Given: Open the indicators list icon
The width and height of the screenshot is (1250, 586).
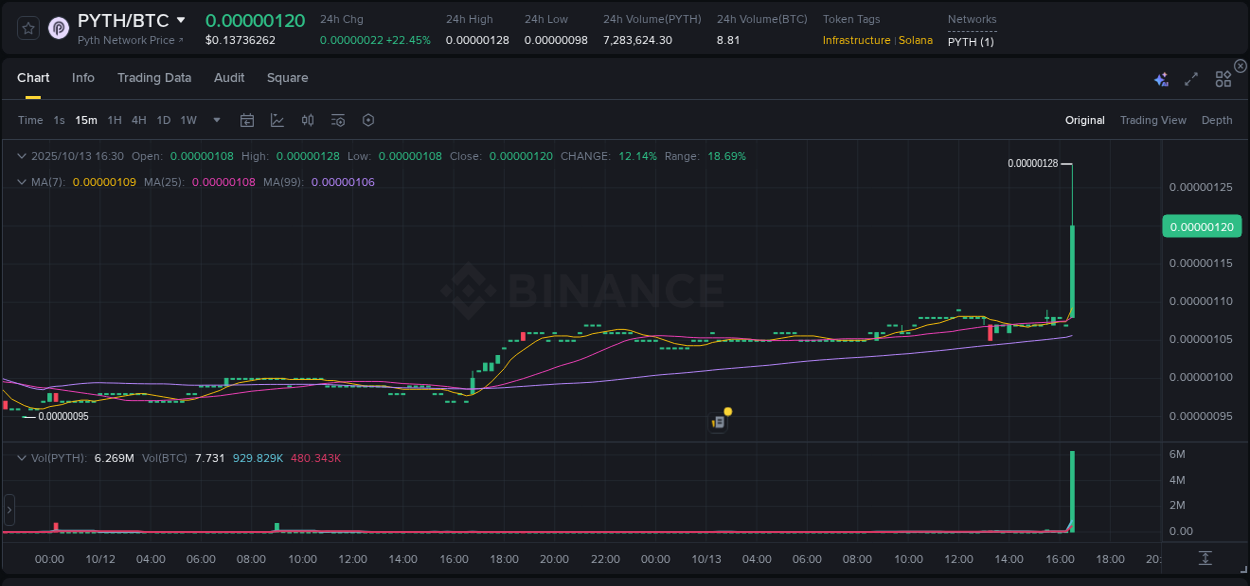Looking at the screenshot, I should [x=337, y=120].
